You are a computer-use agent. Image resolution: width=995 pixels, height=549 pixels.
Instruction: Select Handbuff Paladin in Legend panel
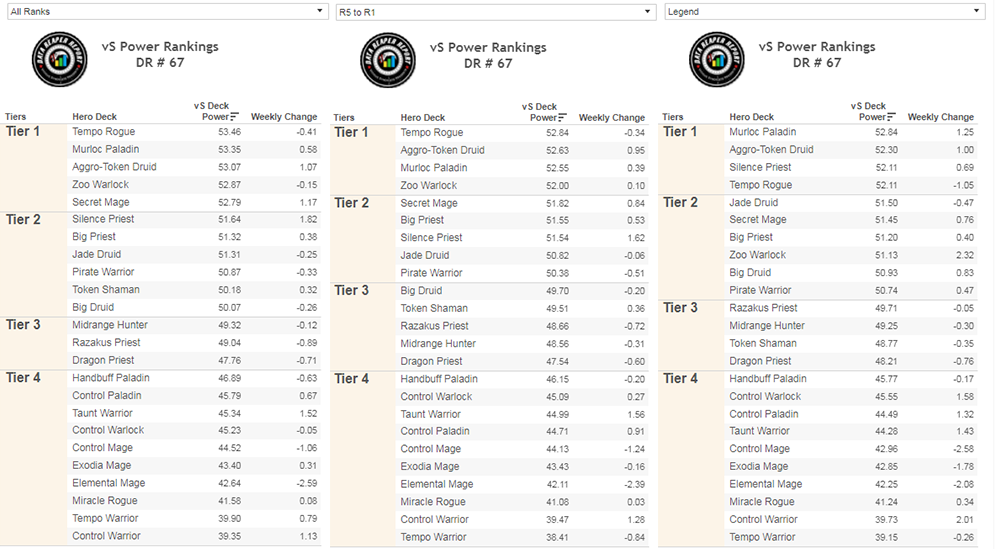[x=768, y=378]
